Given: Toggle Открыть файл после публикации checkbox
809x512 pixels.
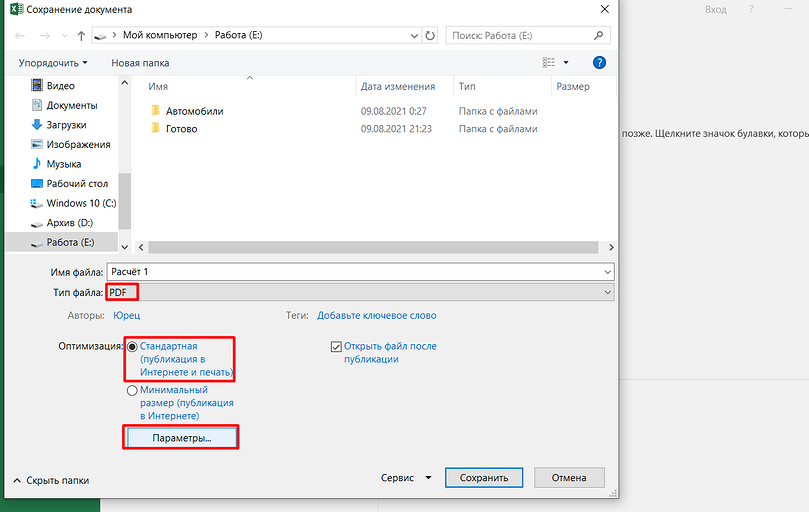Looking at the screenshot, I should coord(337,347).
